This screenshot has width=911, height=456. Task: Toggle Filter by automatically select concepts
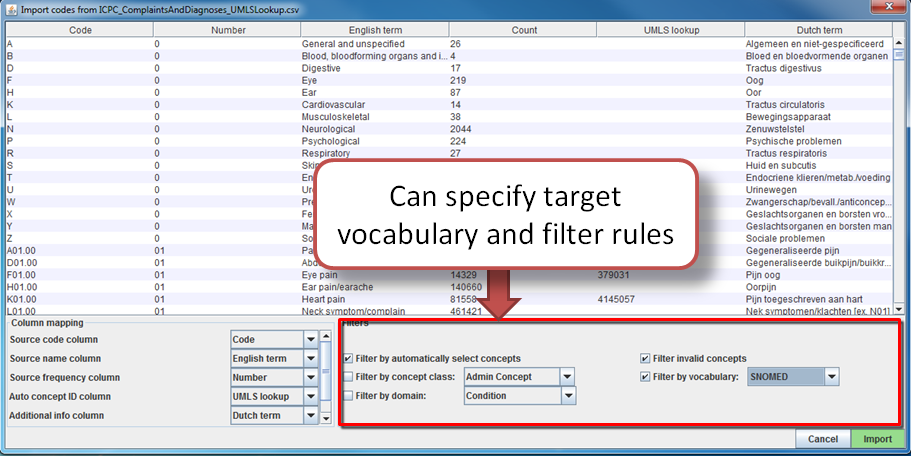click(348, 358)
